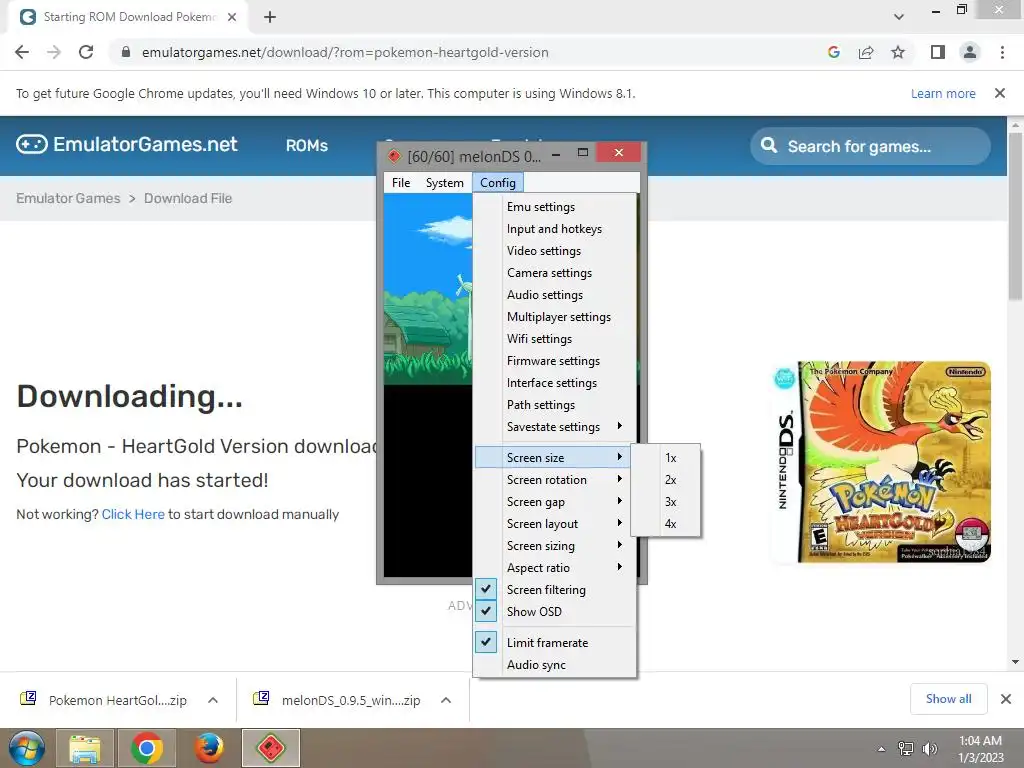The height and width of the screenshot is (768, 1024).
Task: Open Google icon in address bar
Action: 833,52
